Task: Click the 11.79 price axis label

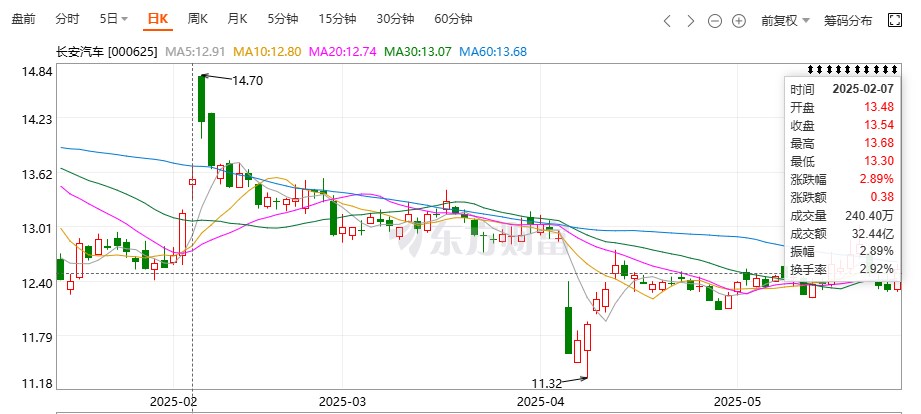Action: [37, 337]
